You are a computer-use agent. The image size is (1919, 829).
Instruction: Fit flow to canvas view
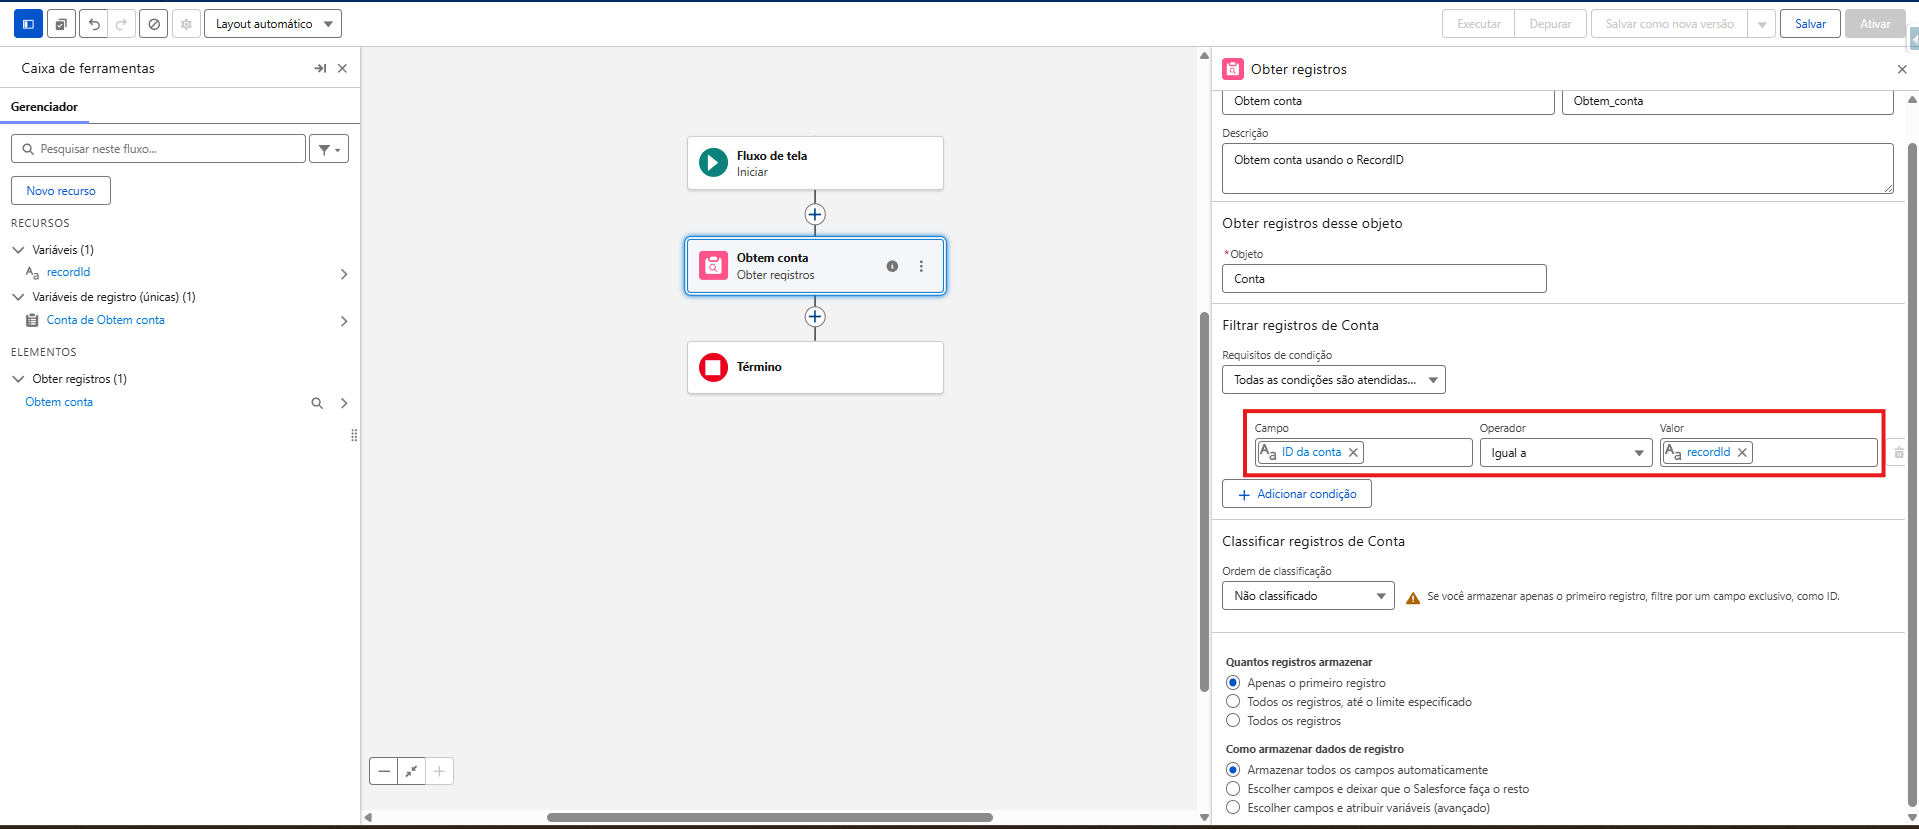click(411, 771)
